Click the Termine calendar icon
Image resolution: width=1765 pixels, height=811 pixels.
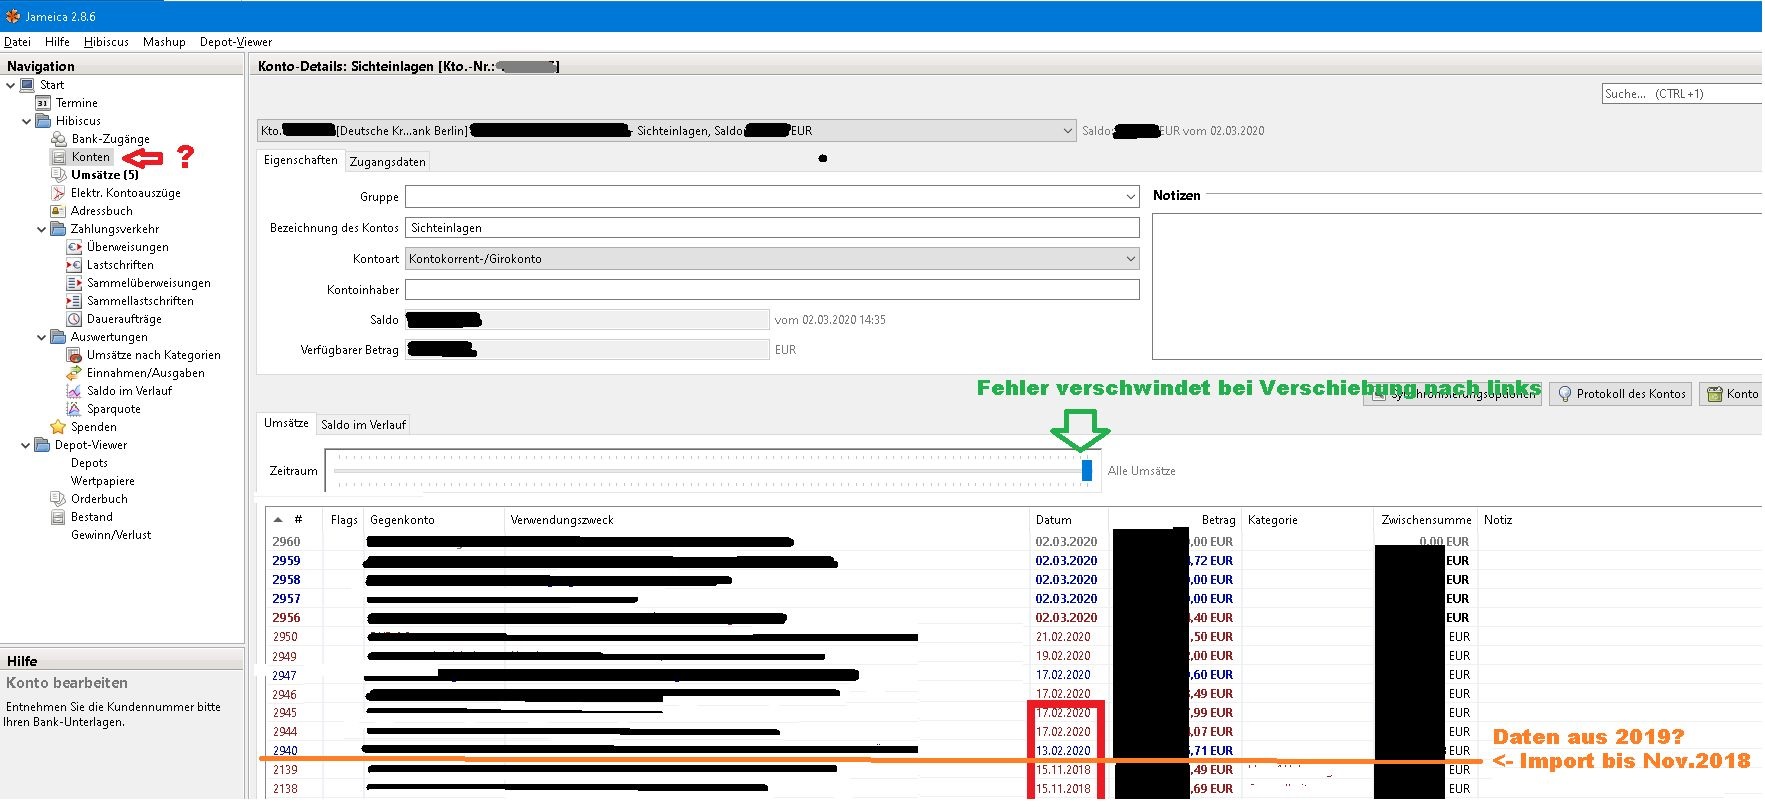coord(43,103)
